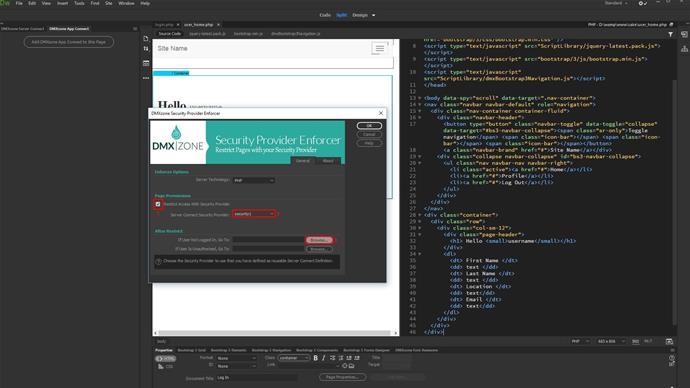690x388 pixels.
Task: Click Help in Security Provider Enforcer dialog
Action: (x=369, y=143)
